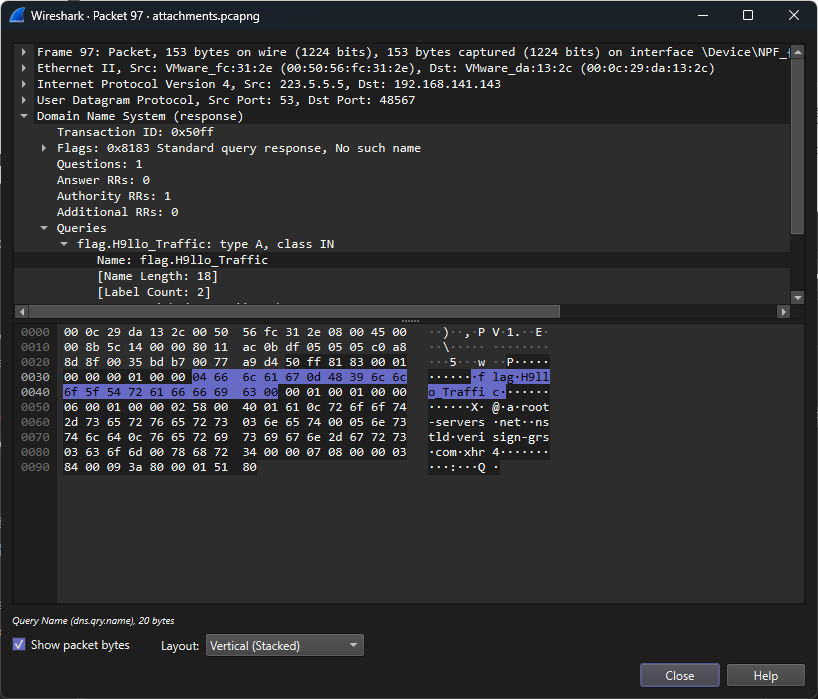Screen dimensions: 818x699
Task: Maximize the Packet 97 window
Action: pos(748,16)
